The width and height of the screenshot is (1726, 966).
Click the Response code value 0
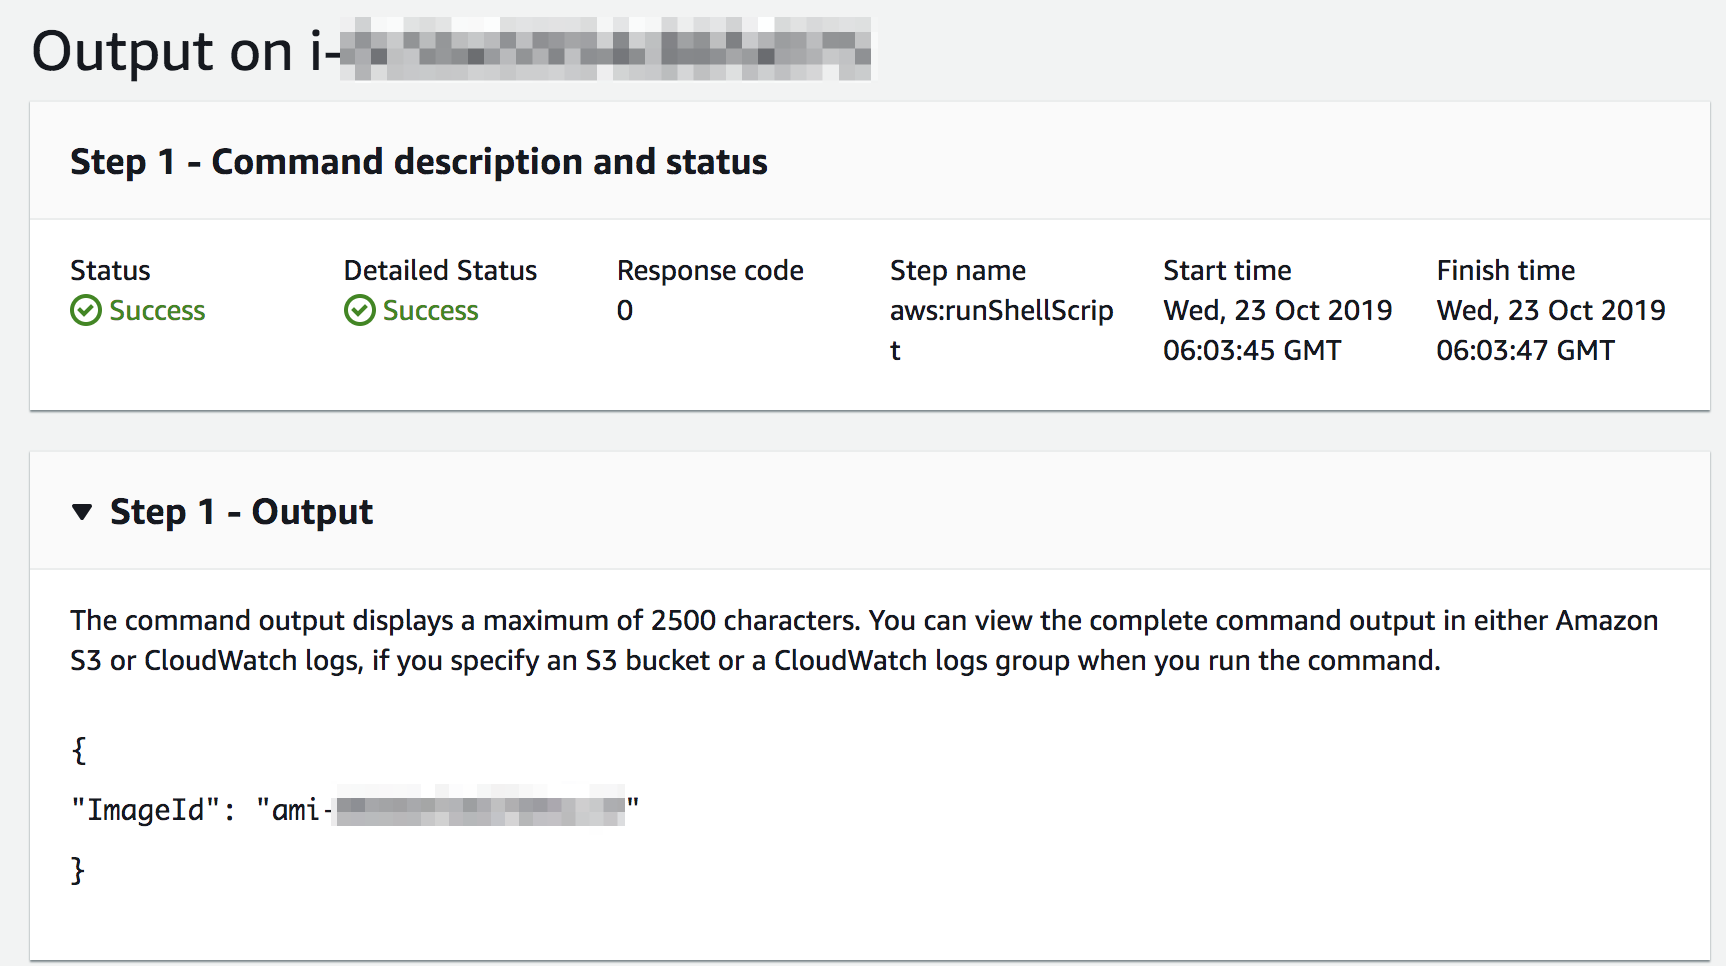(x=625, y=311)
